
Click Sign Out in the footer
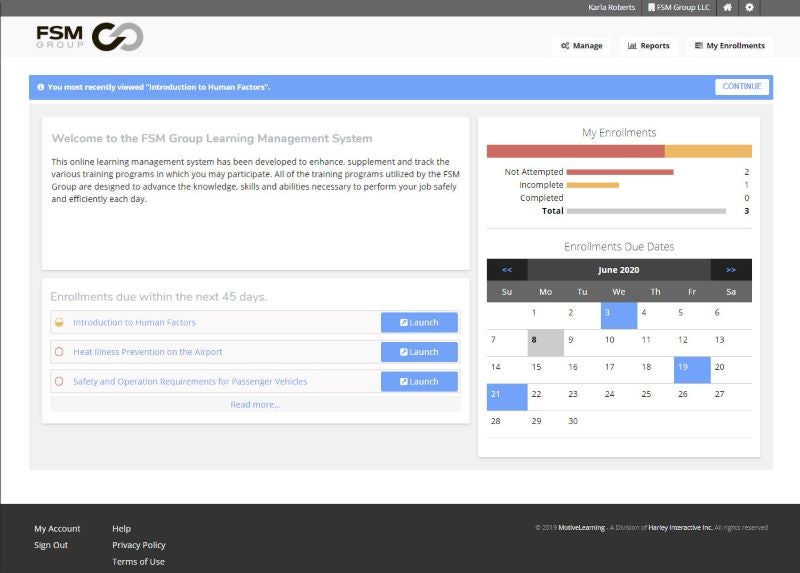pyautogui.click(x=51, y=545)
